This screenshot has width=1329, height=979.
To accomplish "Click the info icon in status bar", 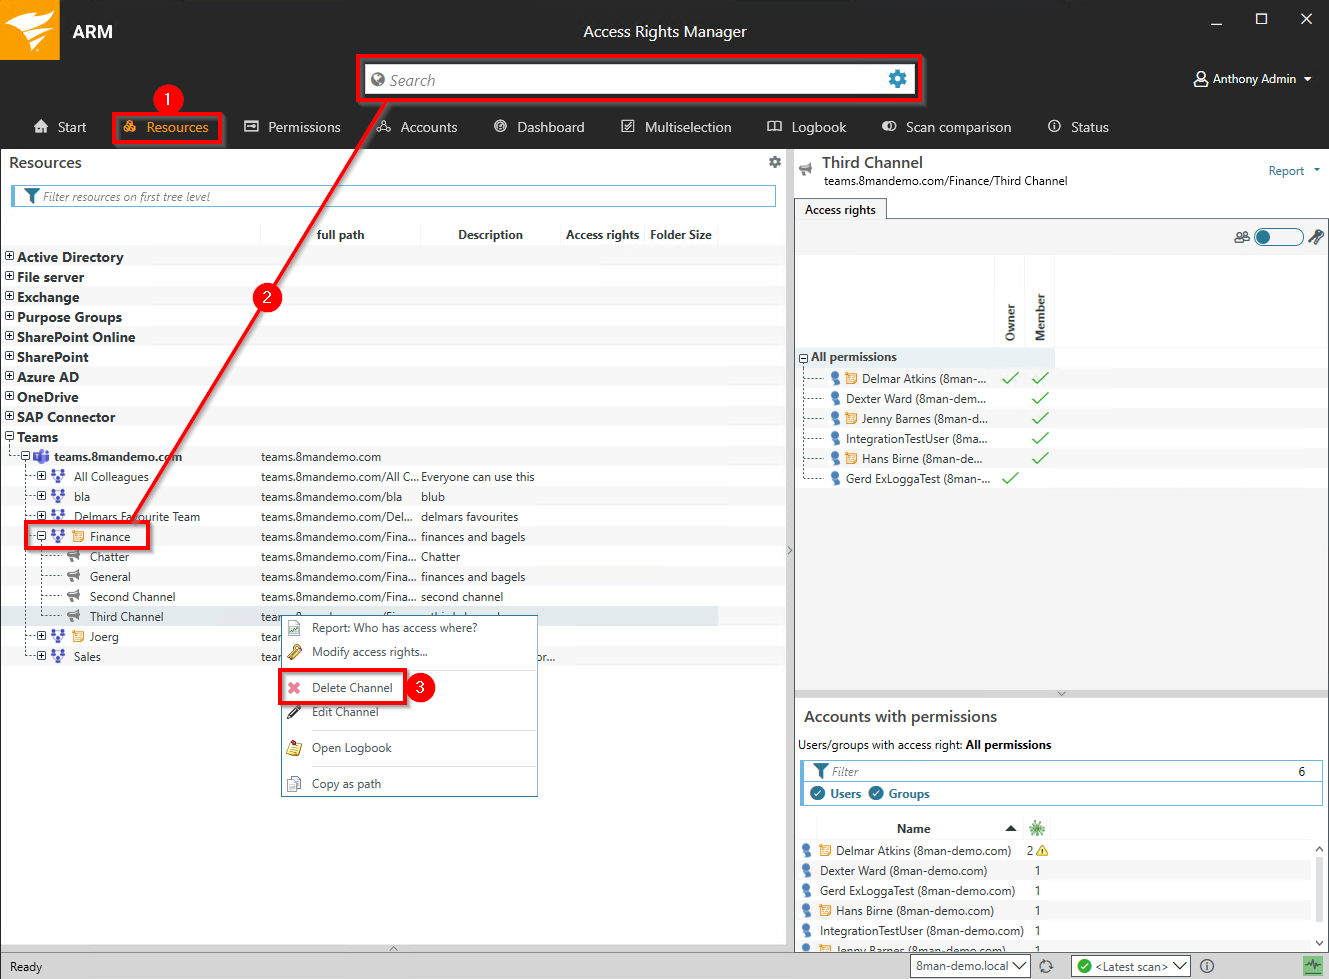I will (x=1207, y=966).
